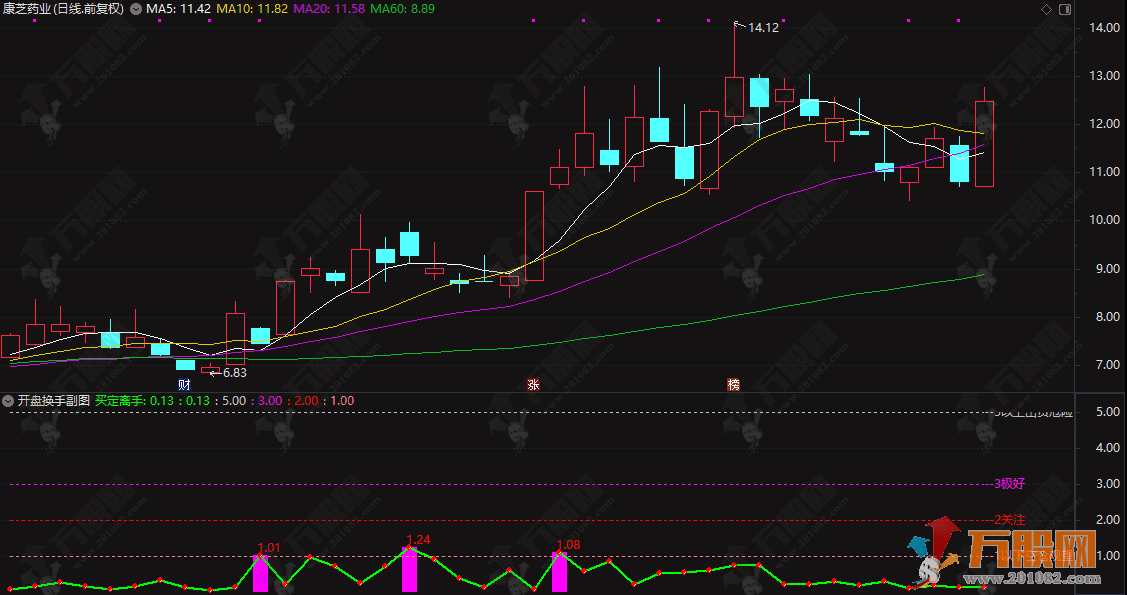Click the magenta bar labeled 1.01
1127x595 pixels.
(x=261, y=574)
